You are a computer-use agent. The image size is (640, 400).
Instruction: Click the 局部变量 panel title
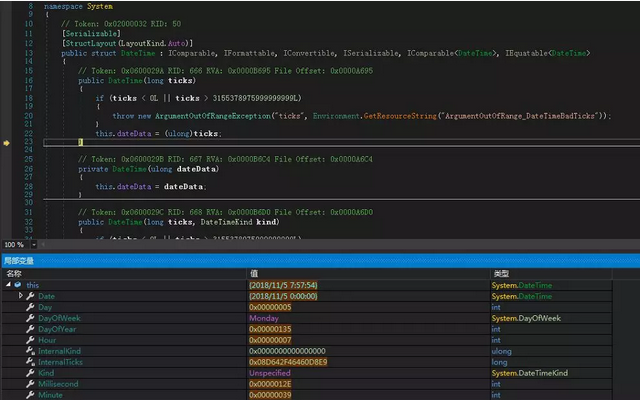tap(19, 261)
